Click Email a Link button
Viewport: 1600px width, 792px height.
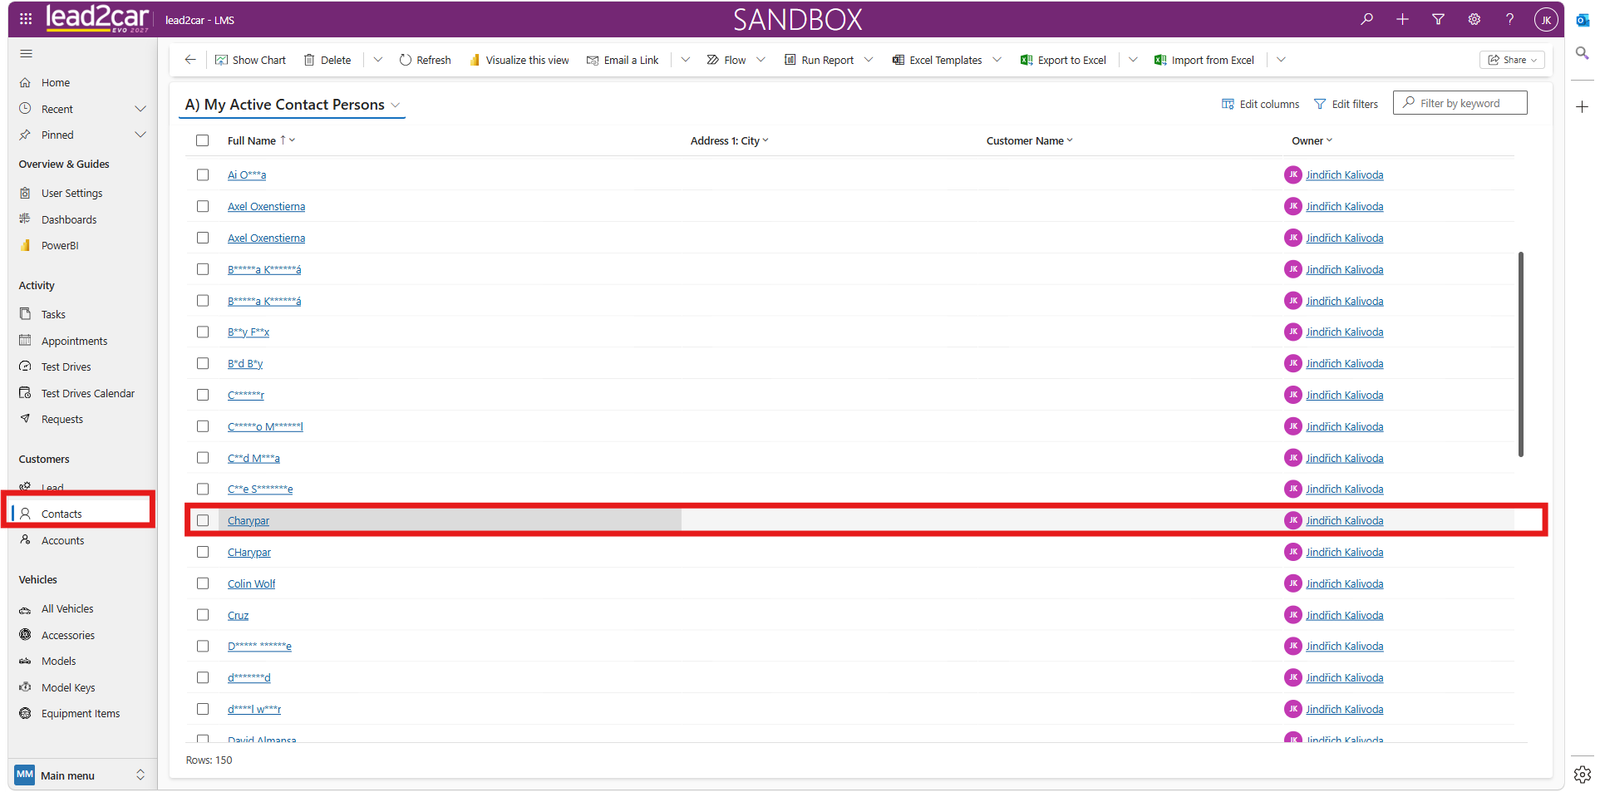click(x=622, y=60)
